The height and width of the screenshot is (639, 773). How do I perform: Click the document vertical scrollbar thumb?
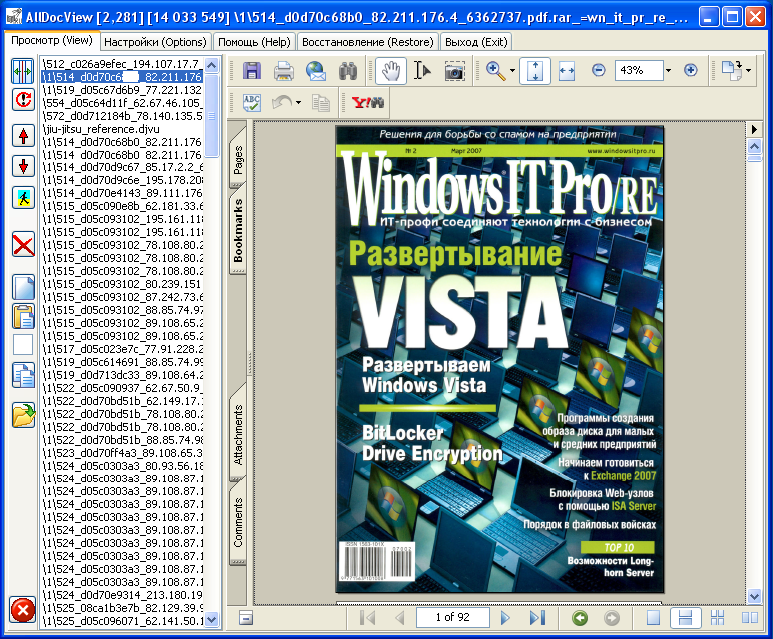[x=754, y=159]
